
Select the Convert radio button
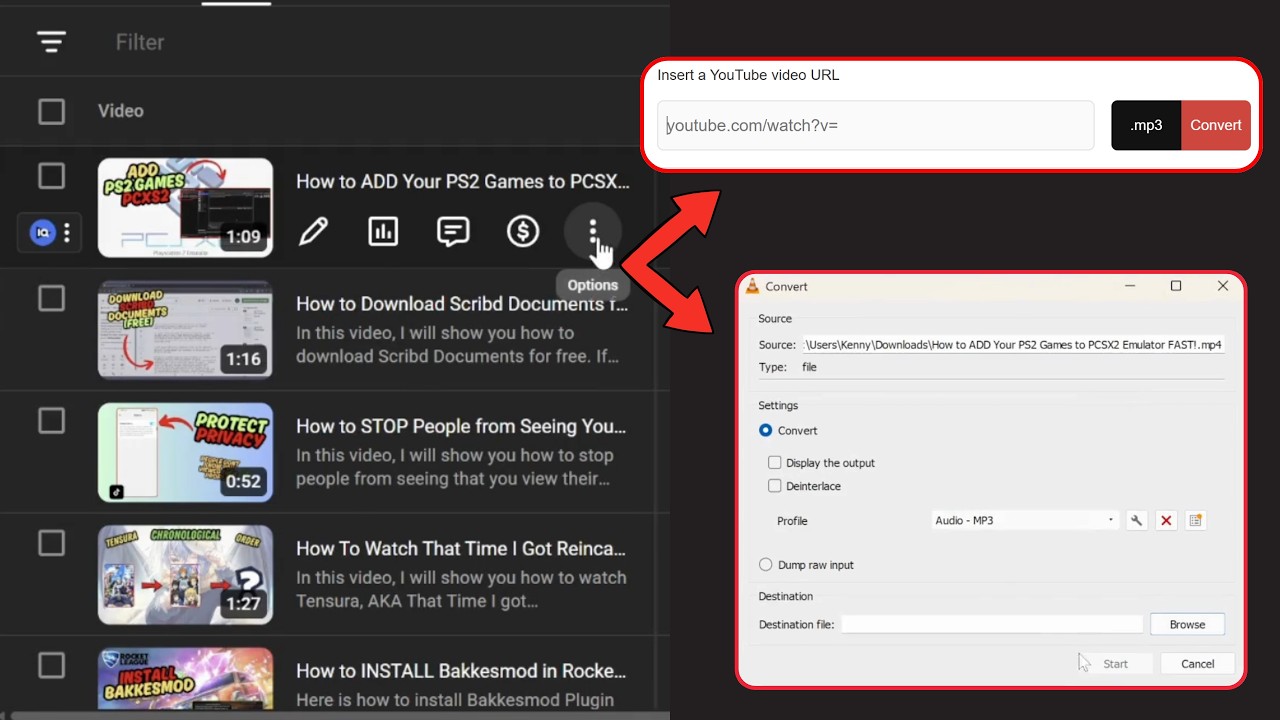coord(766,430)
